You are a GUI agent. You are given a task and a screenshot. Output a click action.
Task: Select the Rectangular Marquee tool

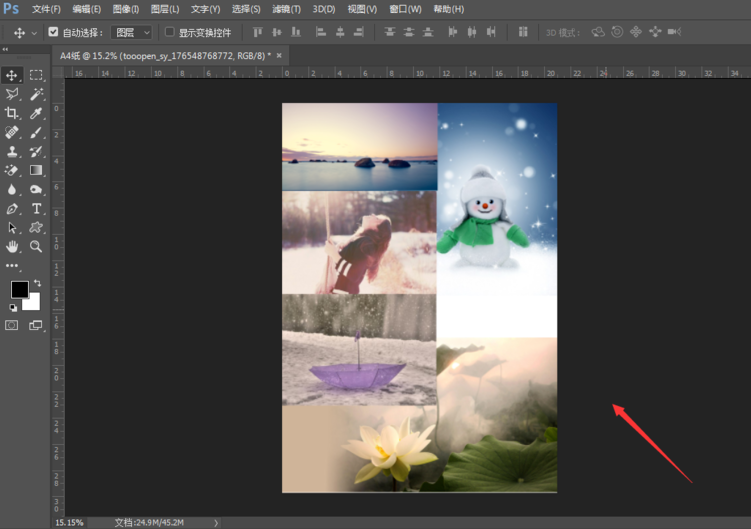[x=36, y=75]
